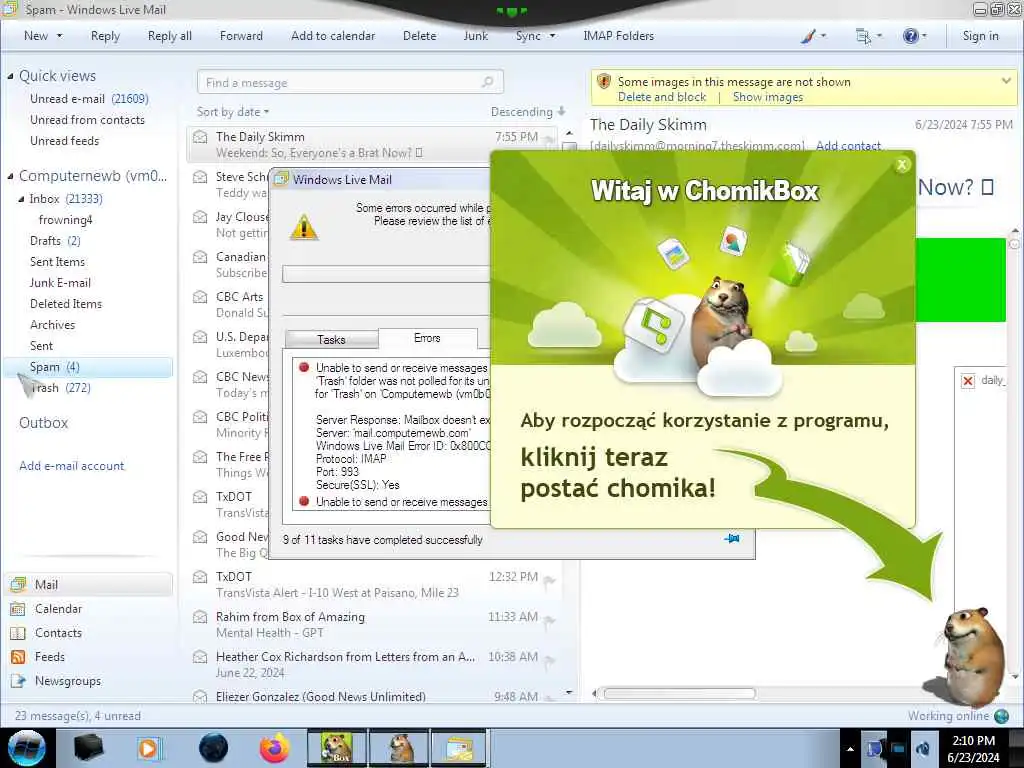This screenshot has height=768, width=1024.
Task: Open the Deleted Items folder
Action: click(66, 304)
